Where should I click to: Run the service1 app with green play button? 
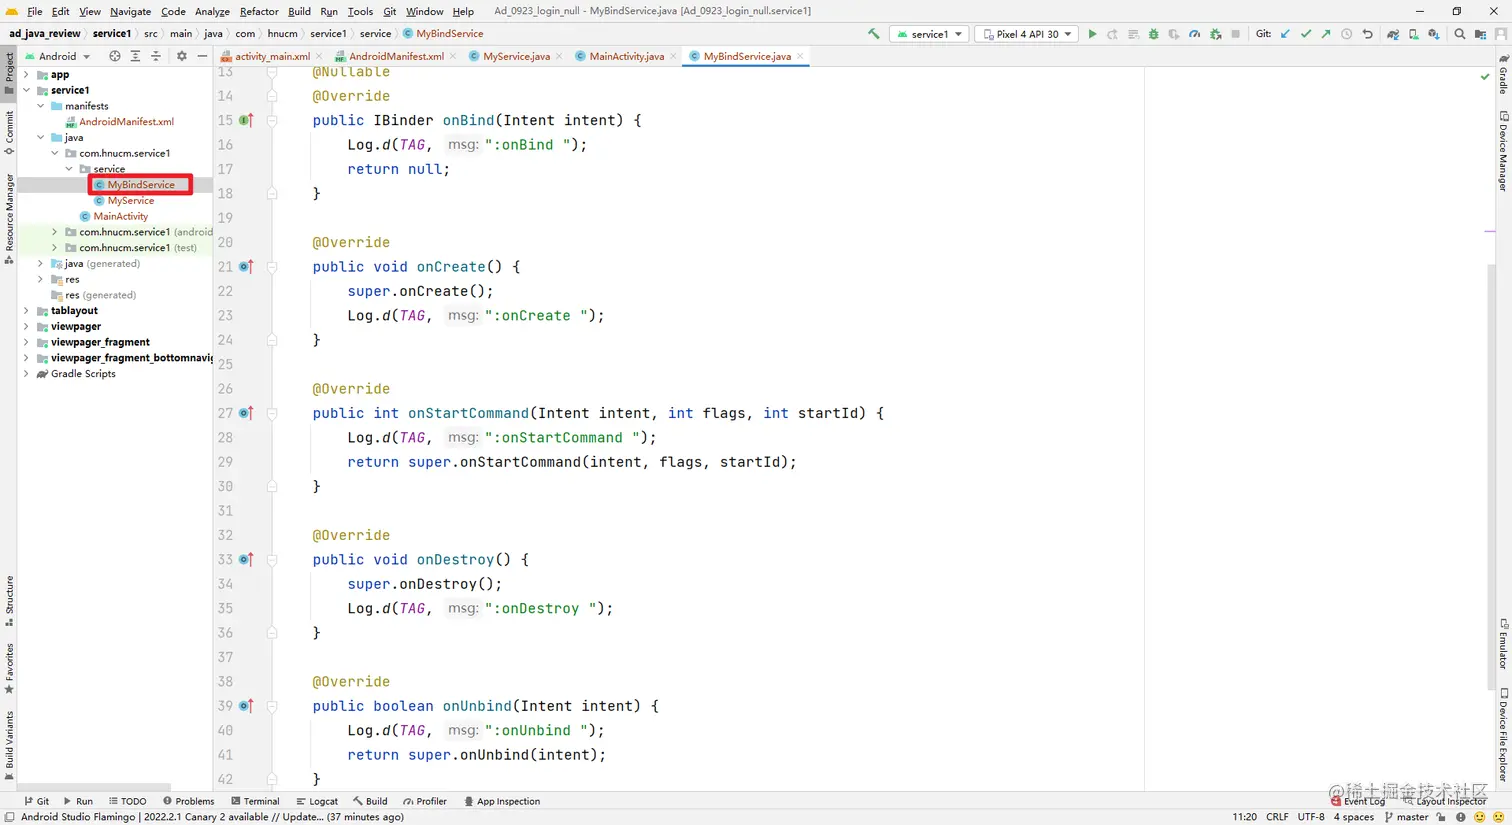point(1092,34)
